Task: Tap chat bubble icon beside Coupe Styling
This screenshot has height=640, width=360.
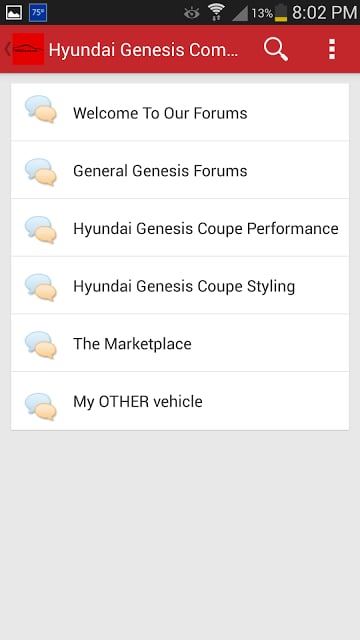Action: (x=40, y=287)
